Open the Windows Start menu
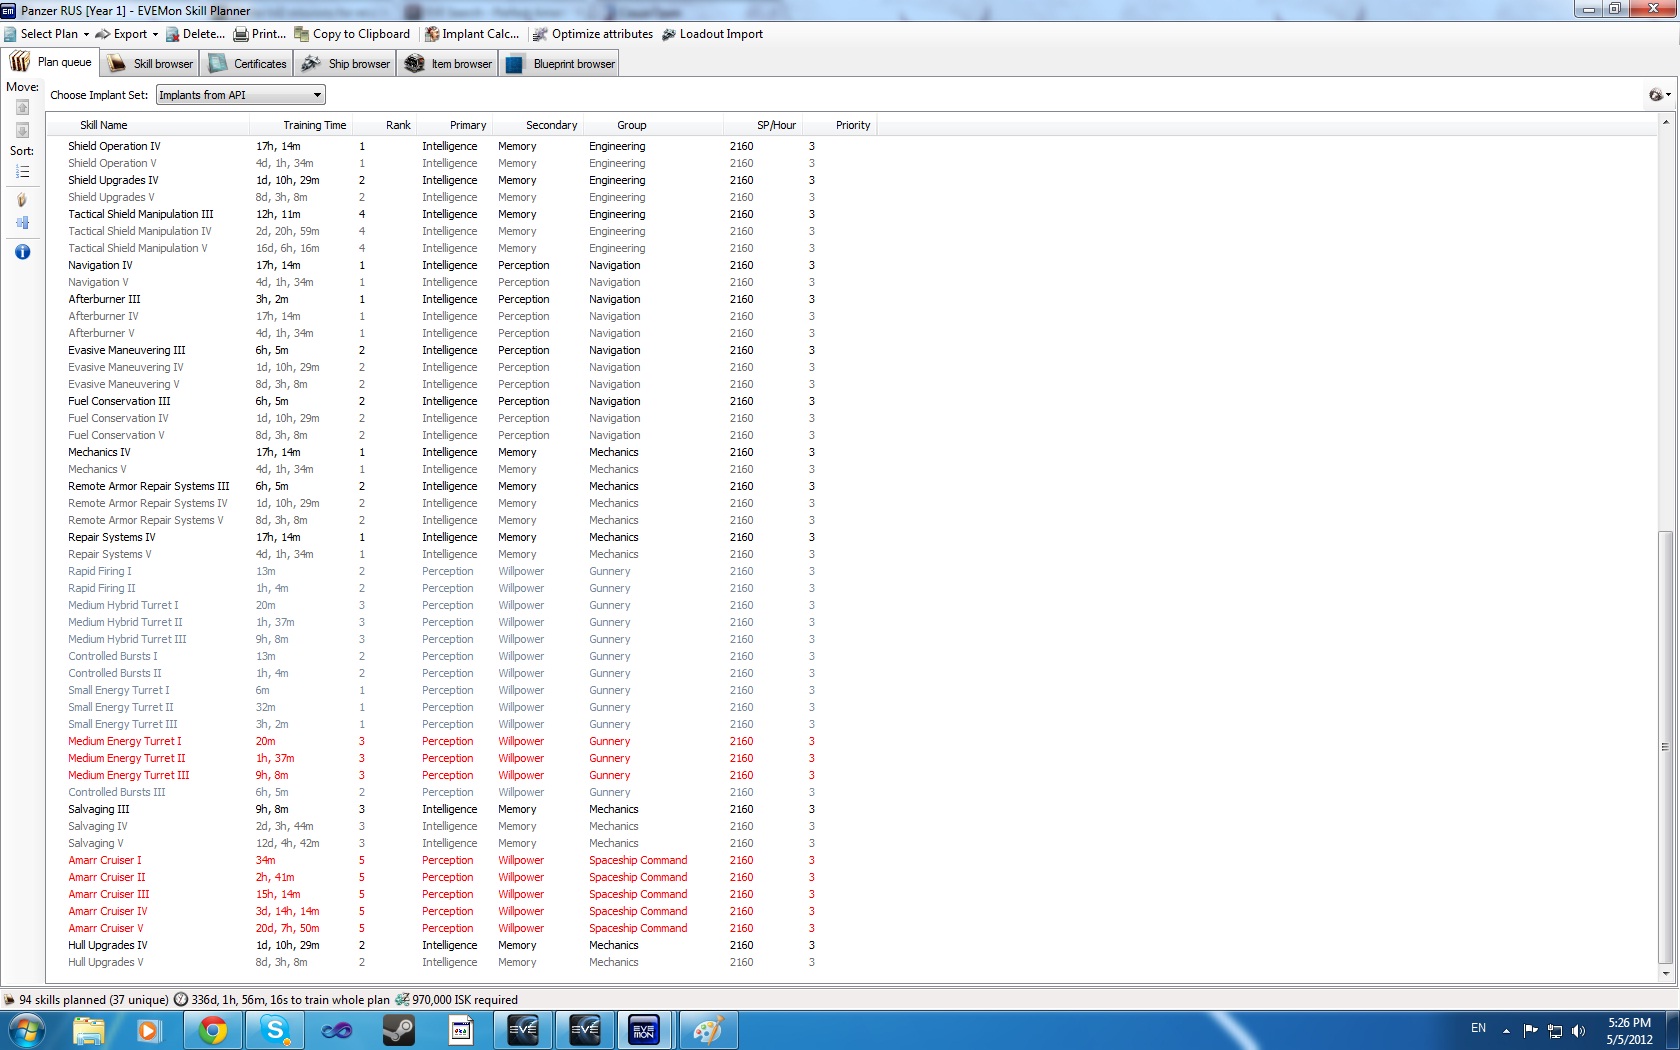Image resolution: width=1680 pixels, height=1050 pixels. point(26,1030)
